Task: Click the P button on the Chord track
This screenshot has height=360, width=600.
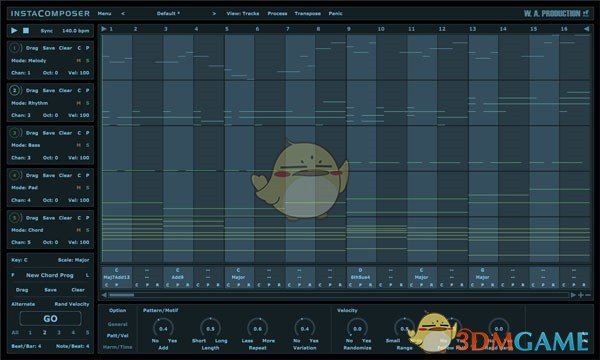Action: tap(88, 218)
